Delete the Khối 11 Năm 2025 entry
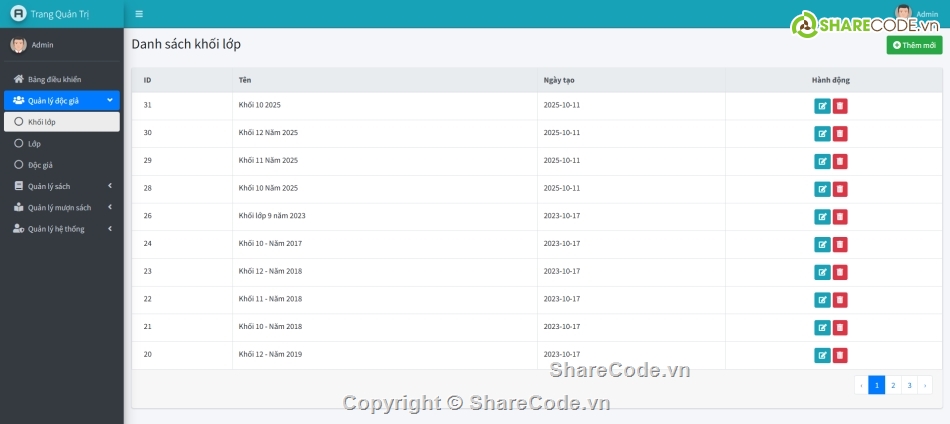The height and width of the screenshot is (424, 950). click(x=840, y=161)
